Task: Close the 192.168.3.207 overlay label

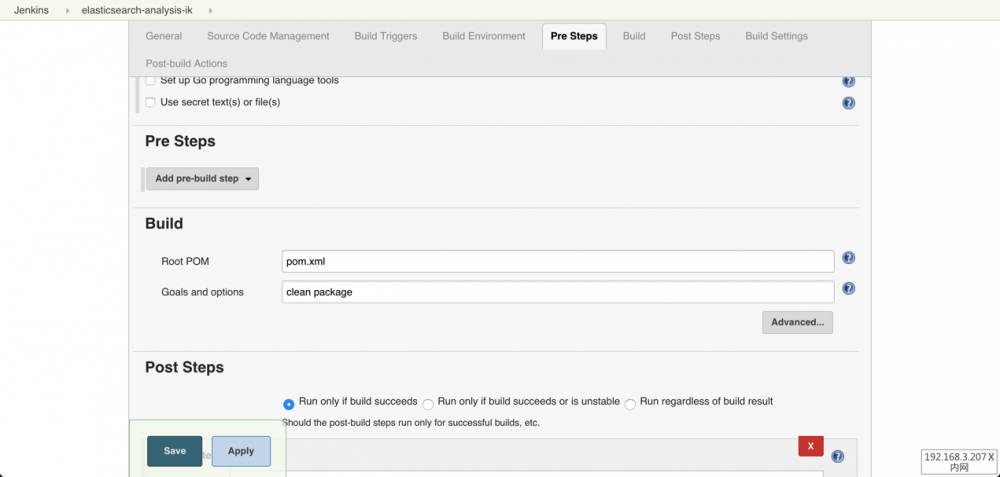Action: 991,457
